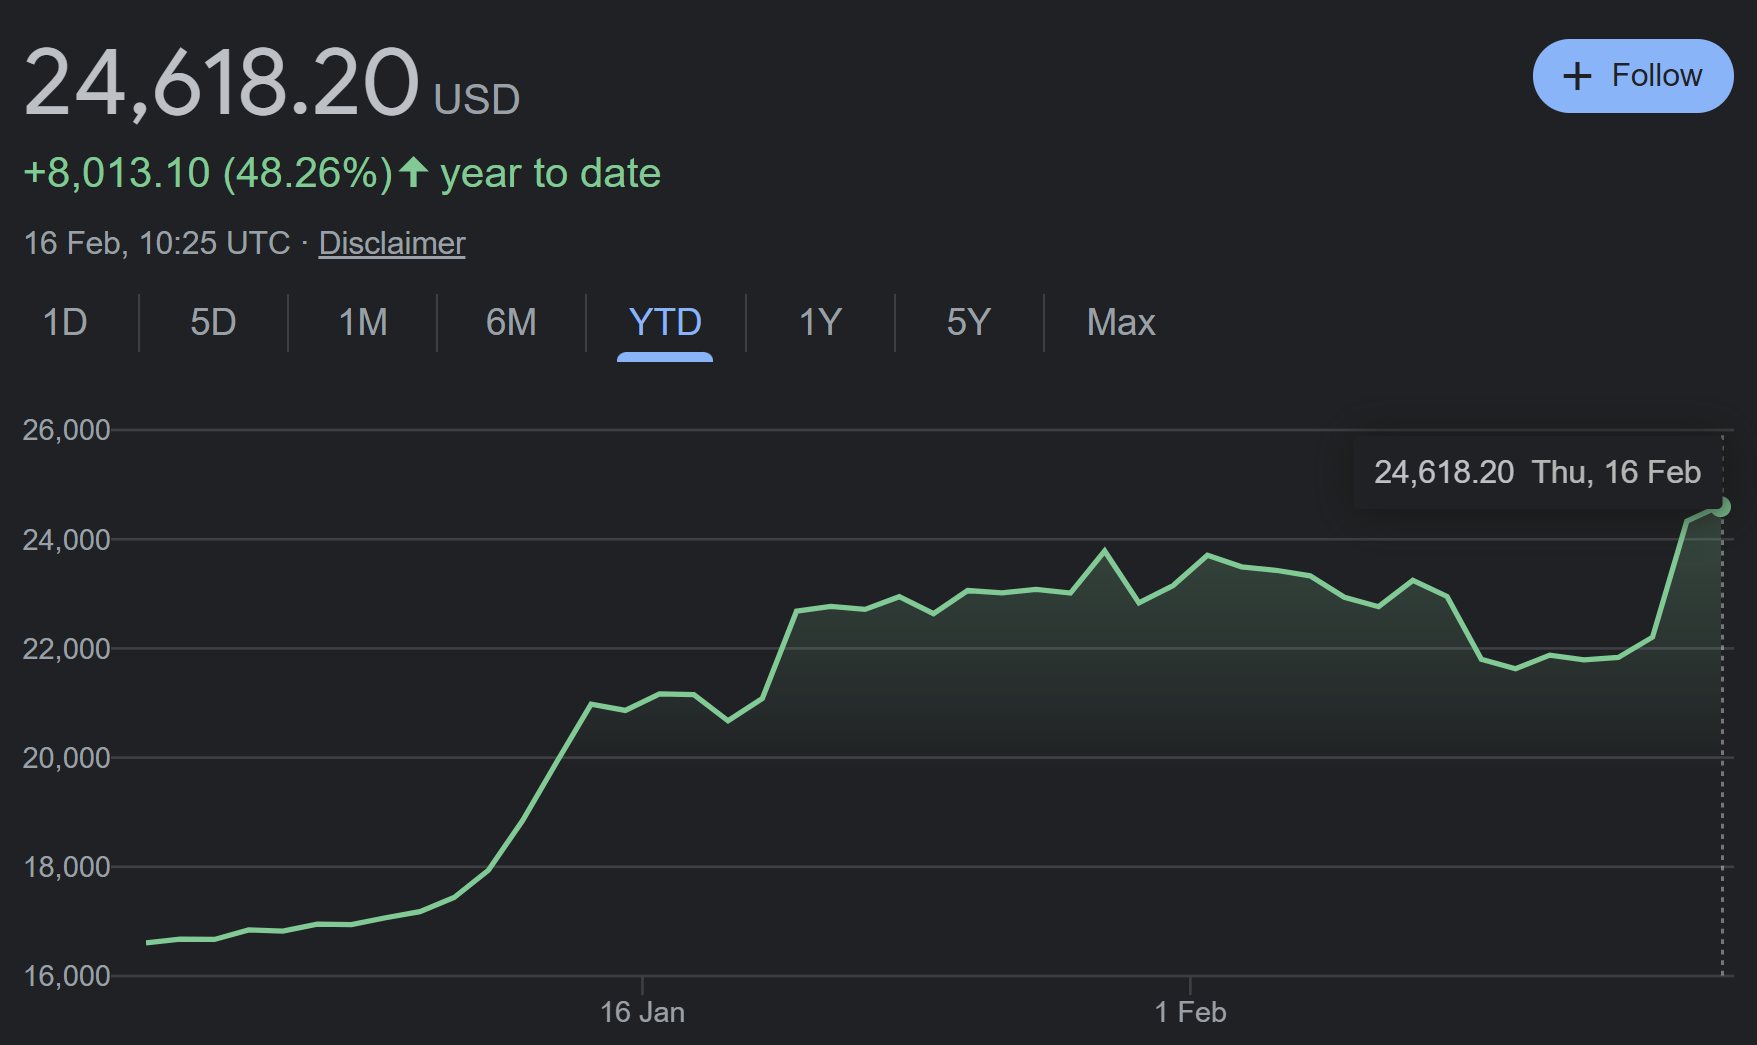This screenshot has height=1045, width=1757.
Task: Click the +8,013.10 (48.26%) change text
Action: click(208, 173)
